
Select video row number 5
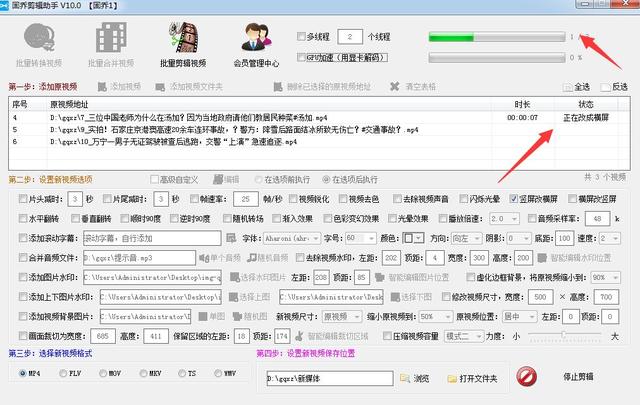click(x=318, y=130)
